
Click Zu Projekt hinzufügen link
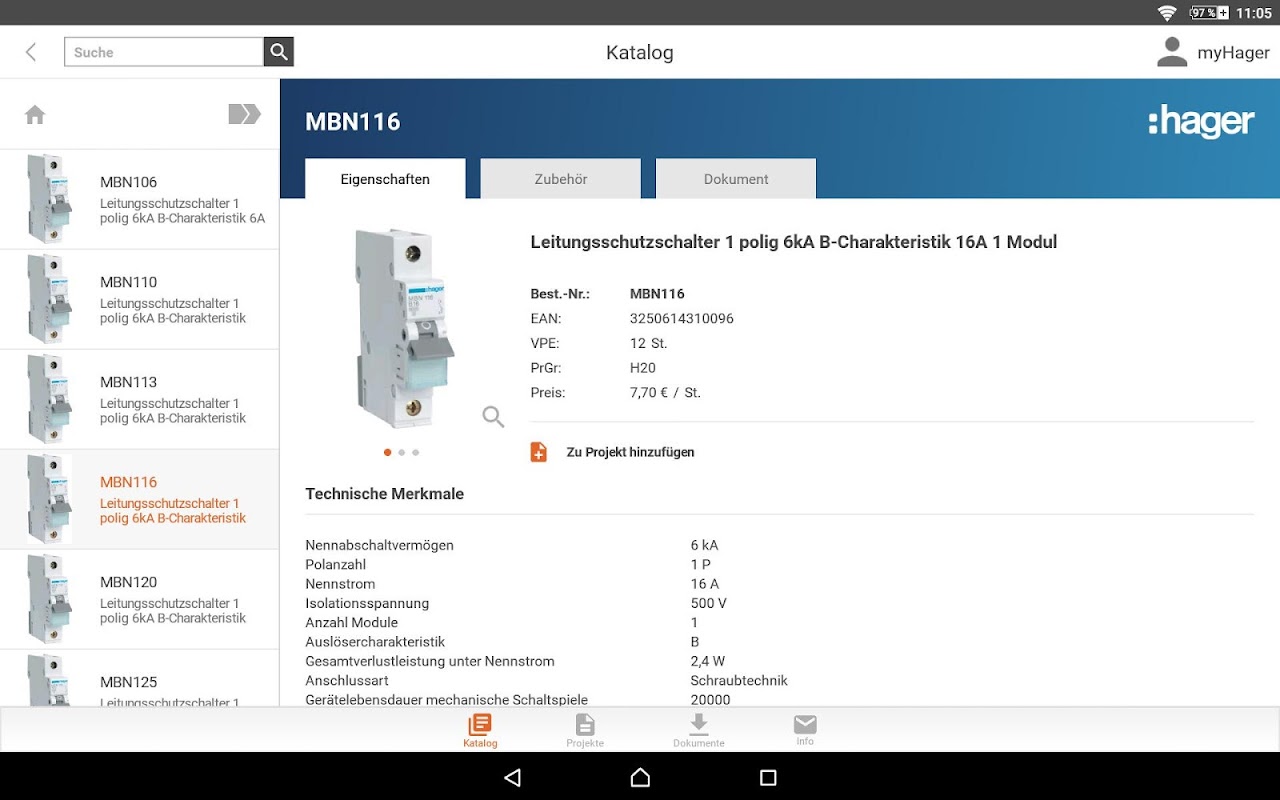coord(630,452)
